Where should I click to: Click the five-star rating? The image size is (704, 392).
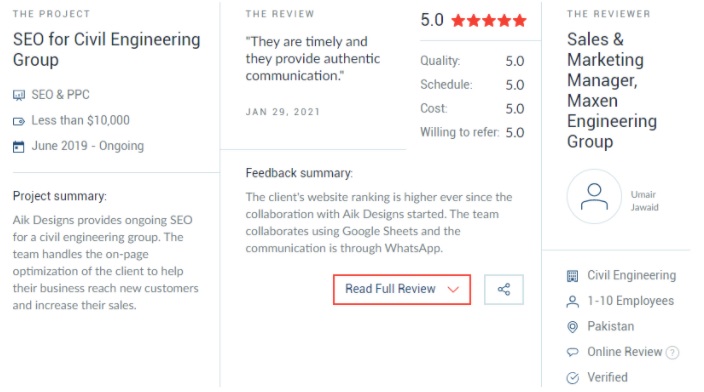pyautogui.click(x=488, y=20)
